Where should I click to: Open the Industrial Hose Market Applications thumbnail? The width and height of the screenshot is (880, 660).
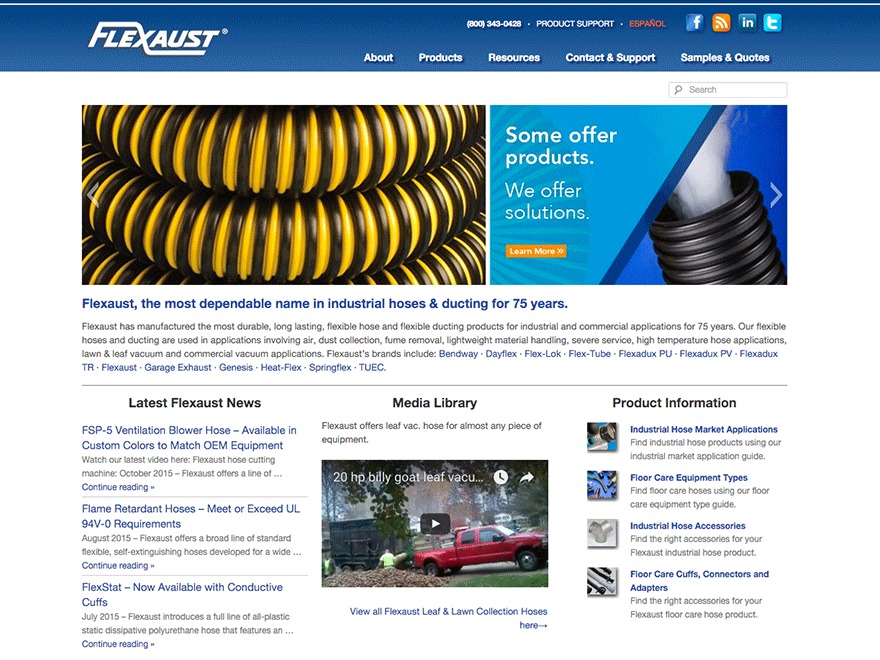(x=602, y=437)
